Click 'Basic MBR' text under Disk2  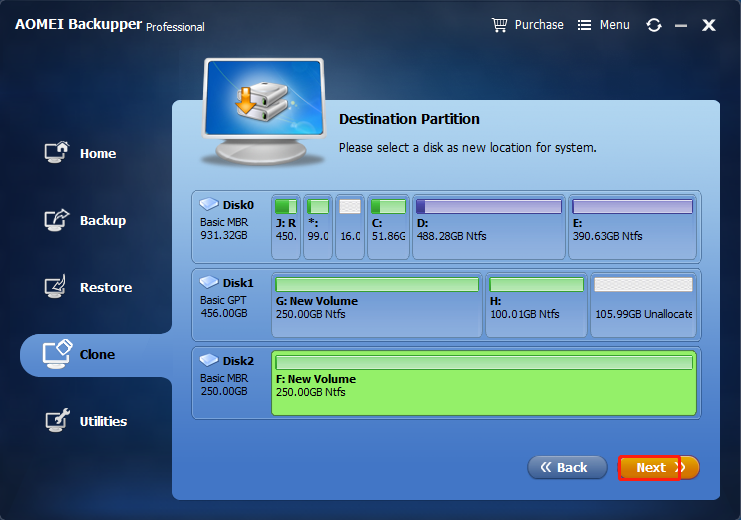[224, 378]
